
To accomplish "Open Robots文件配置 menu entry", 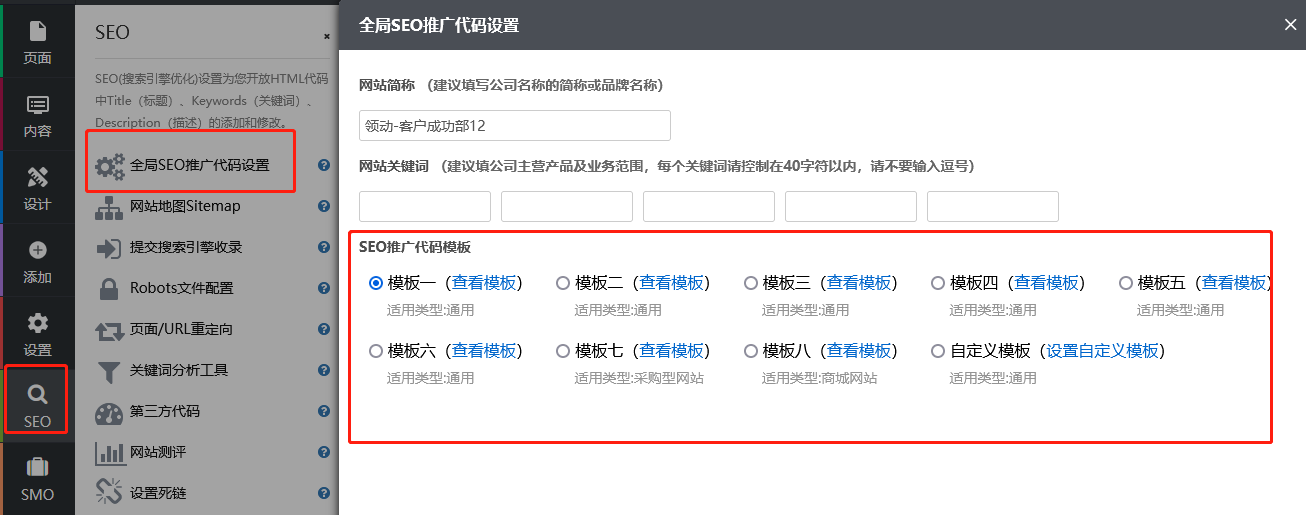I will click(x=181, y=288).
